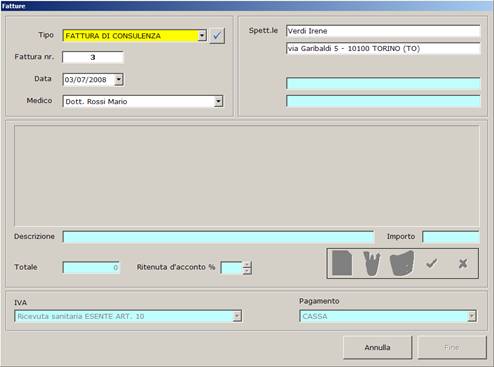Screen dimensions: 494x367
Task: Click the Annulla button
Action: (377, 347)
